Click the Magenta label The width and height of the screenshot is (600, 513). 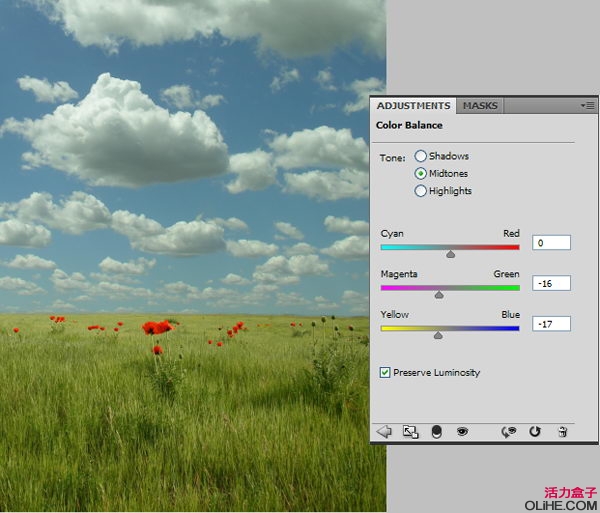pos(399,274)
